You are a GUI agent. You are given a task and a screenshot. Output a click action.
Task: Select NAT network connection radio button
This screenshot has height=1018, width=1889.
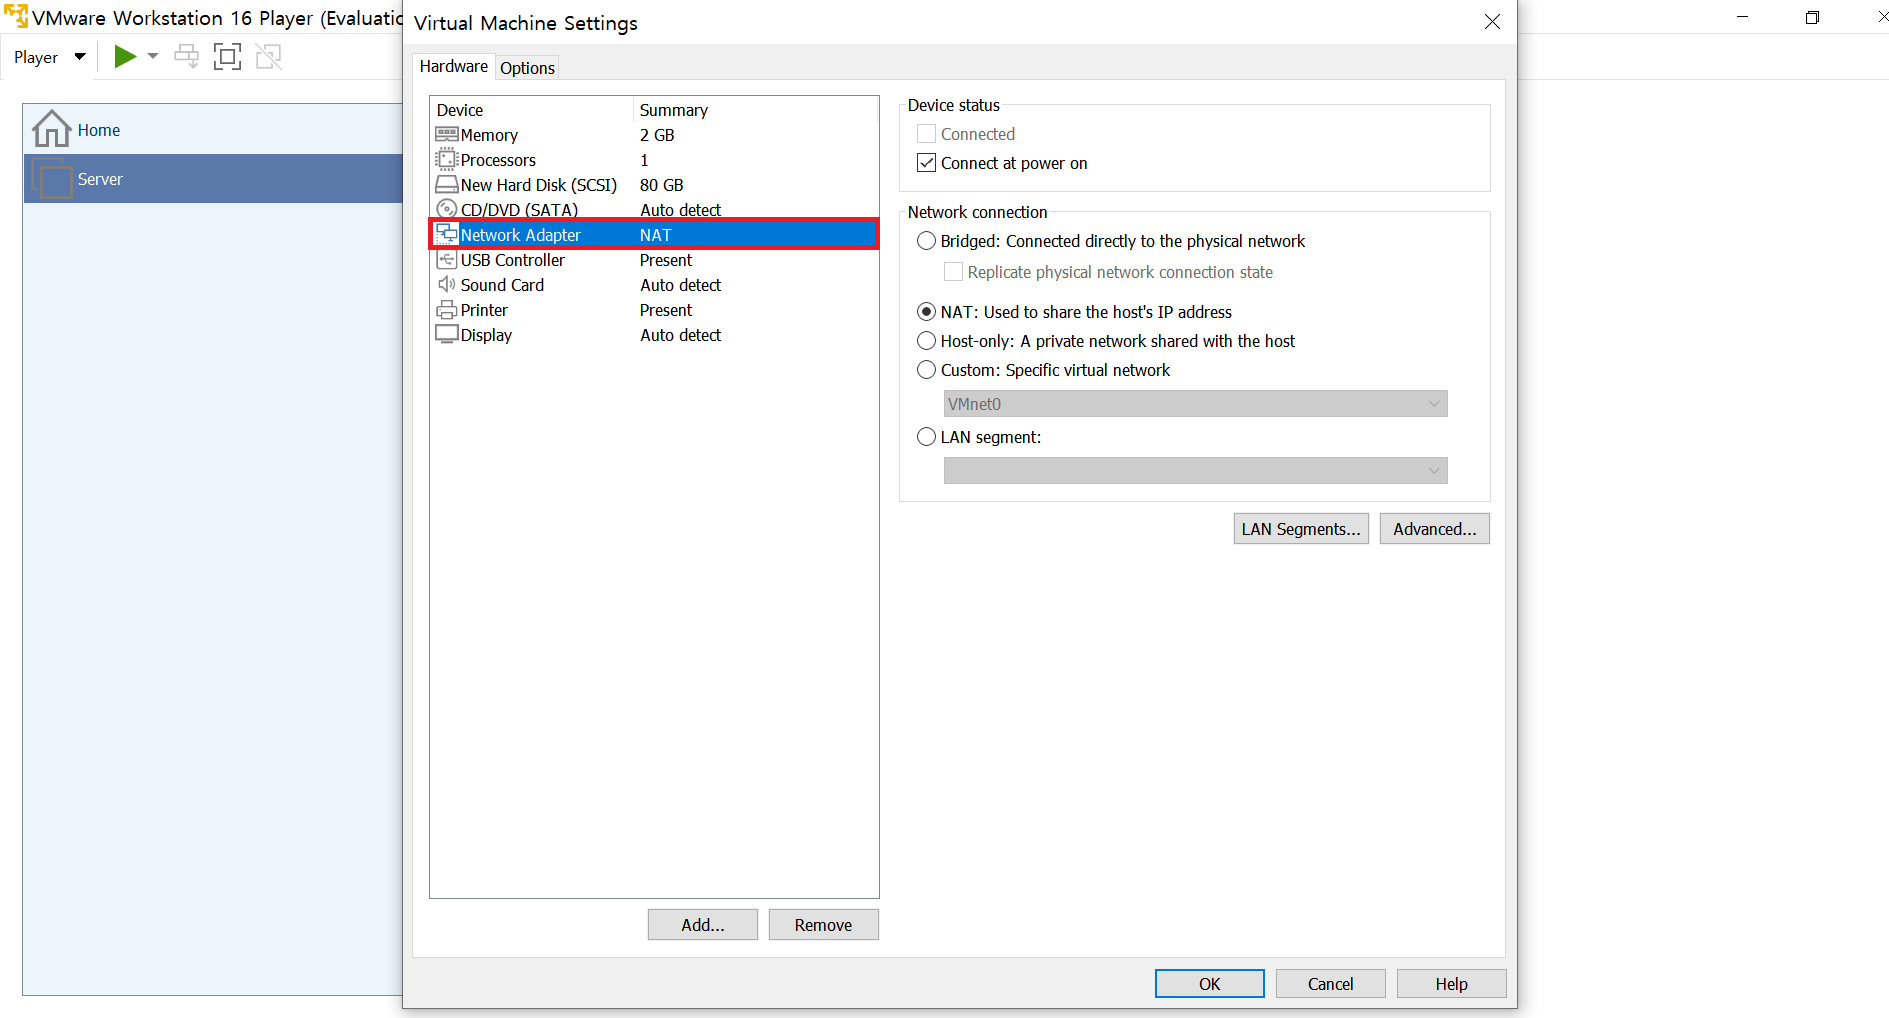[927, 312]
